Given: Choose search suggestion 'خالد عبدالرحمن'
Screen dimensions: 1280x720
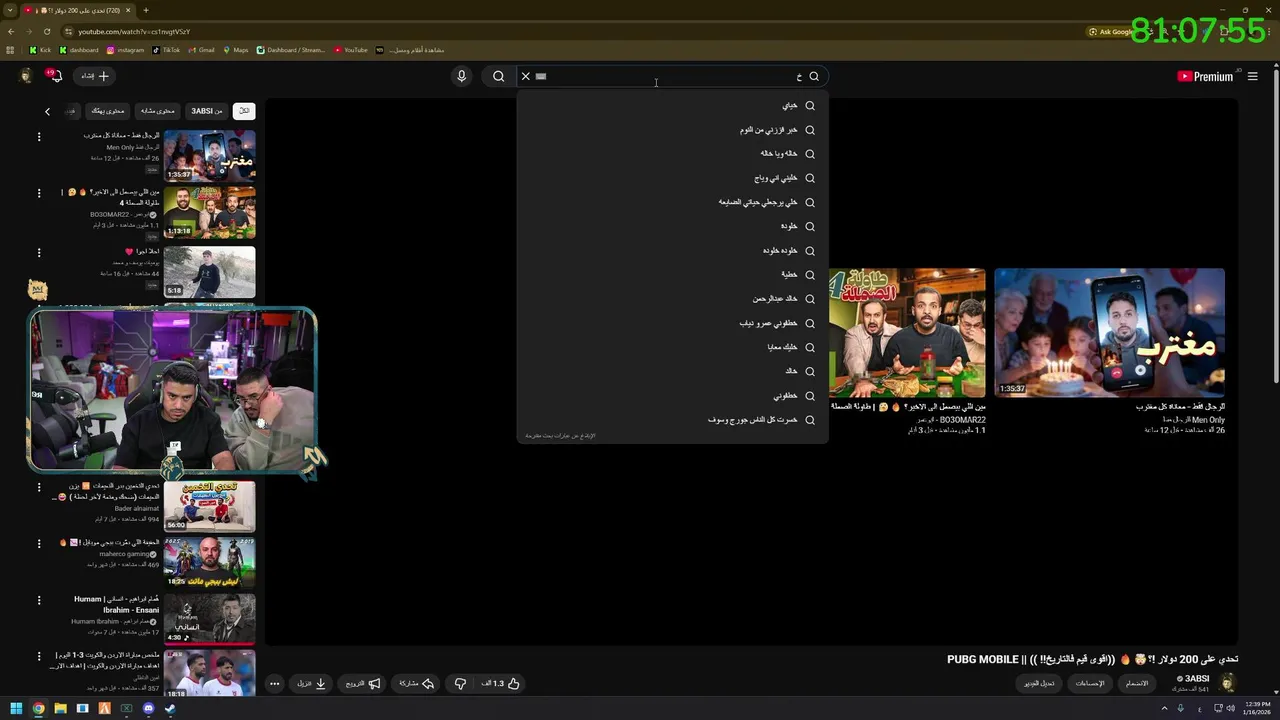Looking at the screenshot, I should pos(672,299).
